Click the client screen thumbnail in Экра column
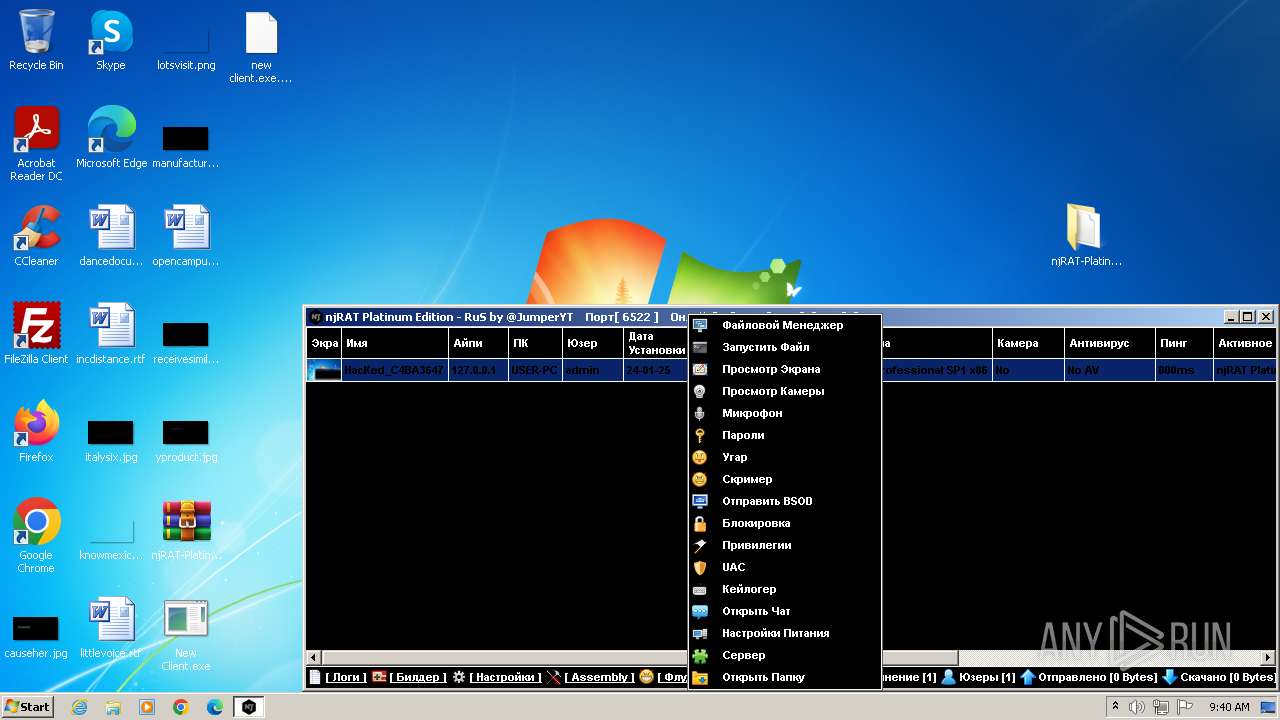 point(324,370)
